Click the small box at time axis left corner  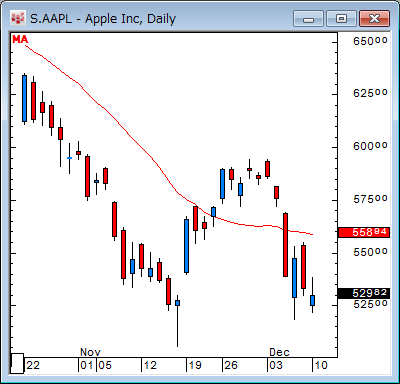17,363
